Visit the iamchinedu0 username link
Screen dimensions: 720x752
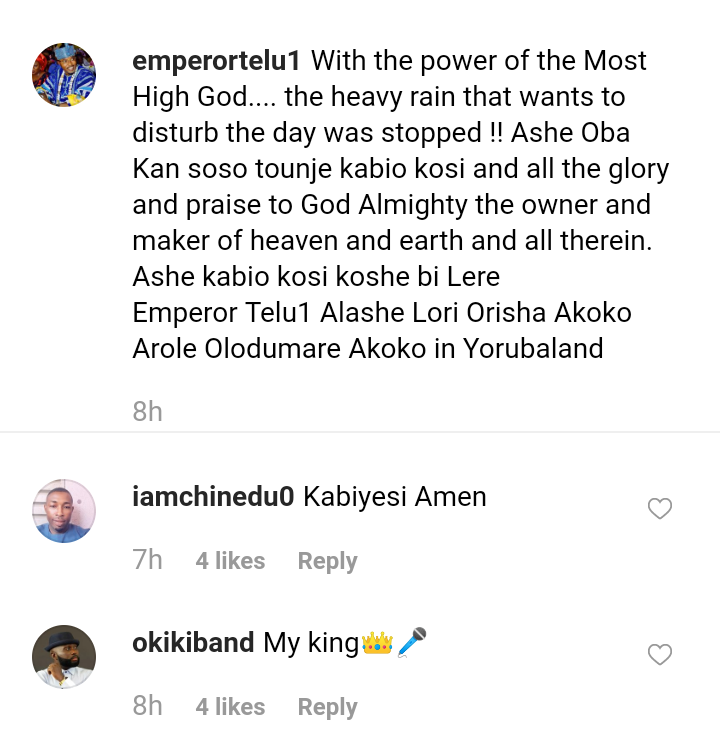pos(213,497)
